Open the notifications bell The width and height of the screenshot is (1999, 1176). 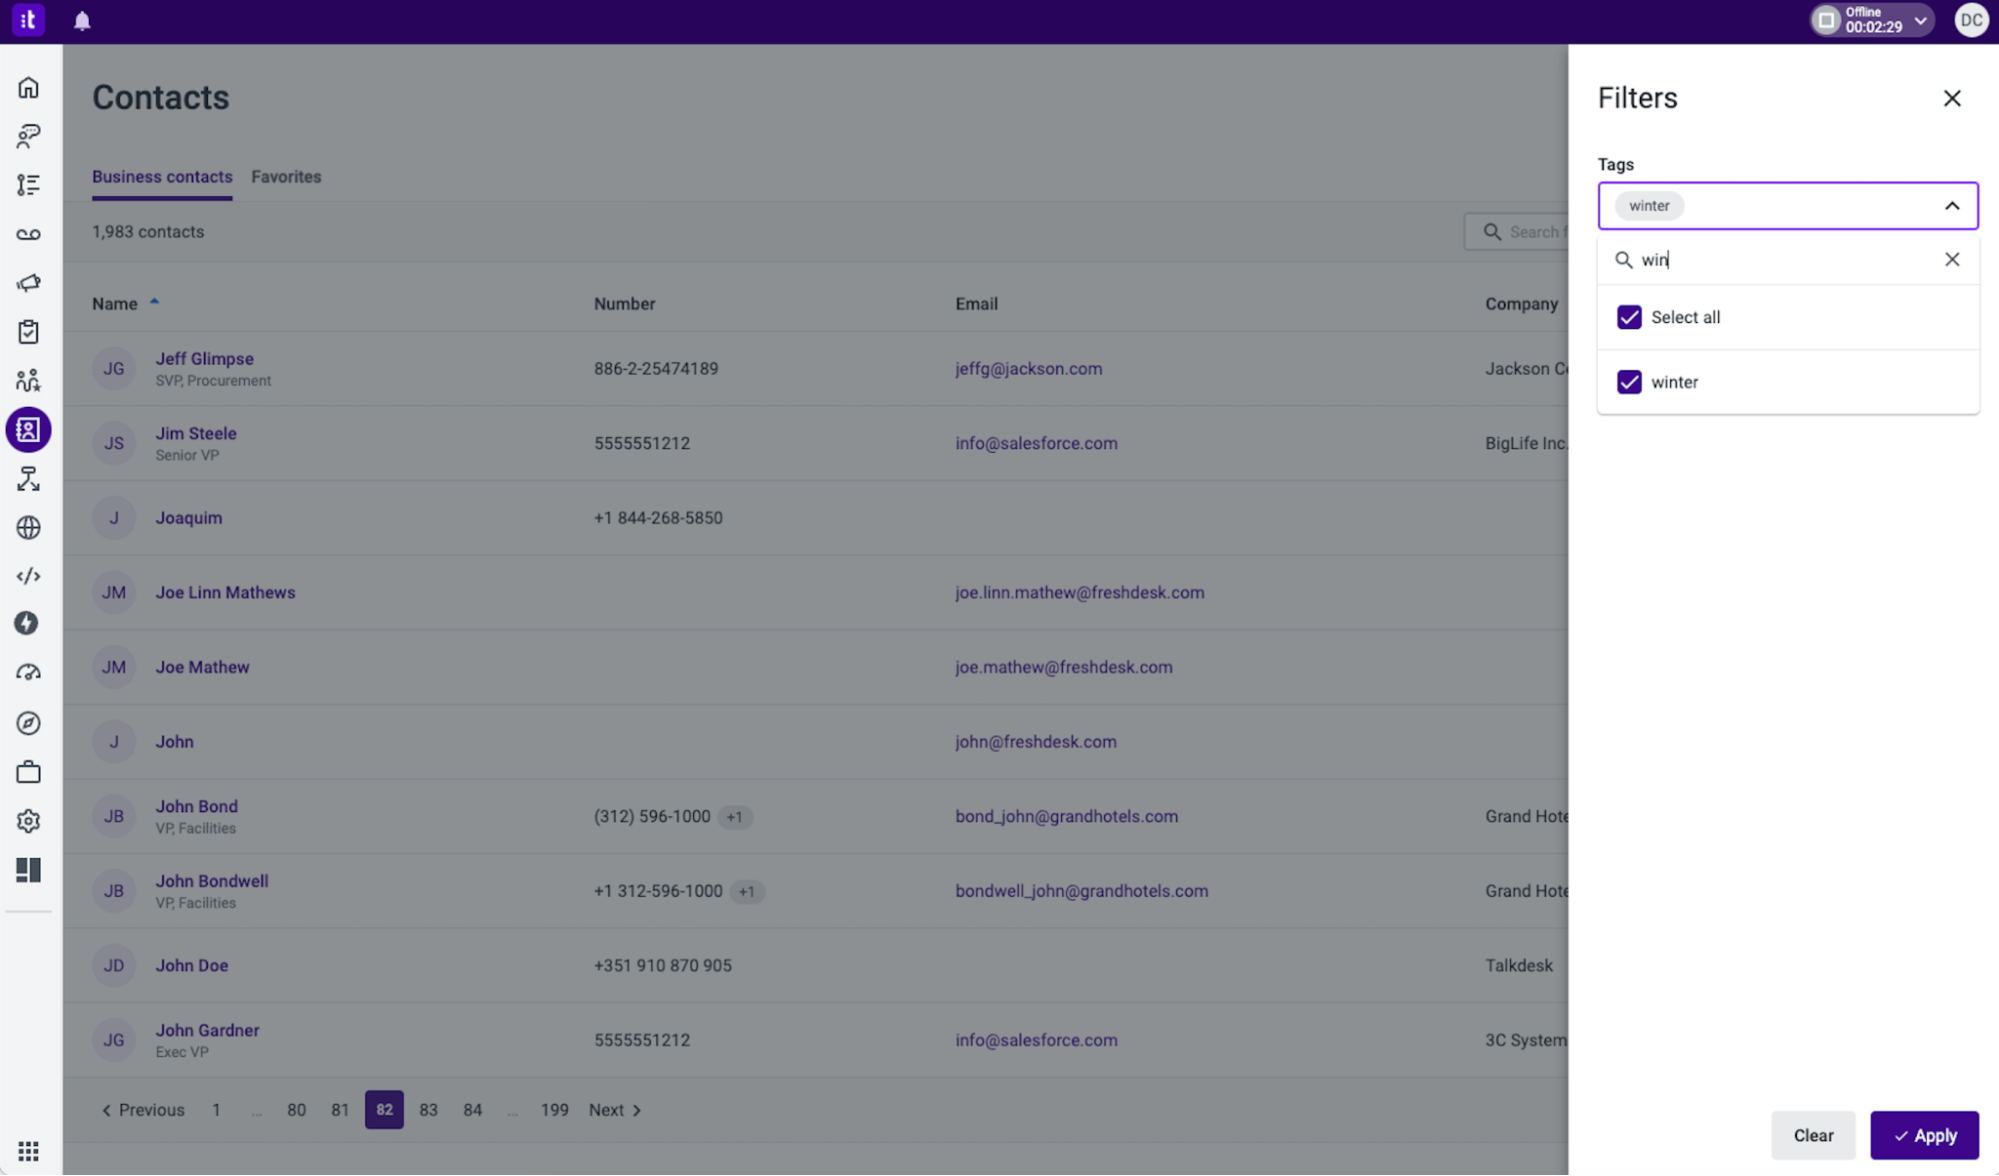click(82, 20)
